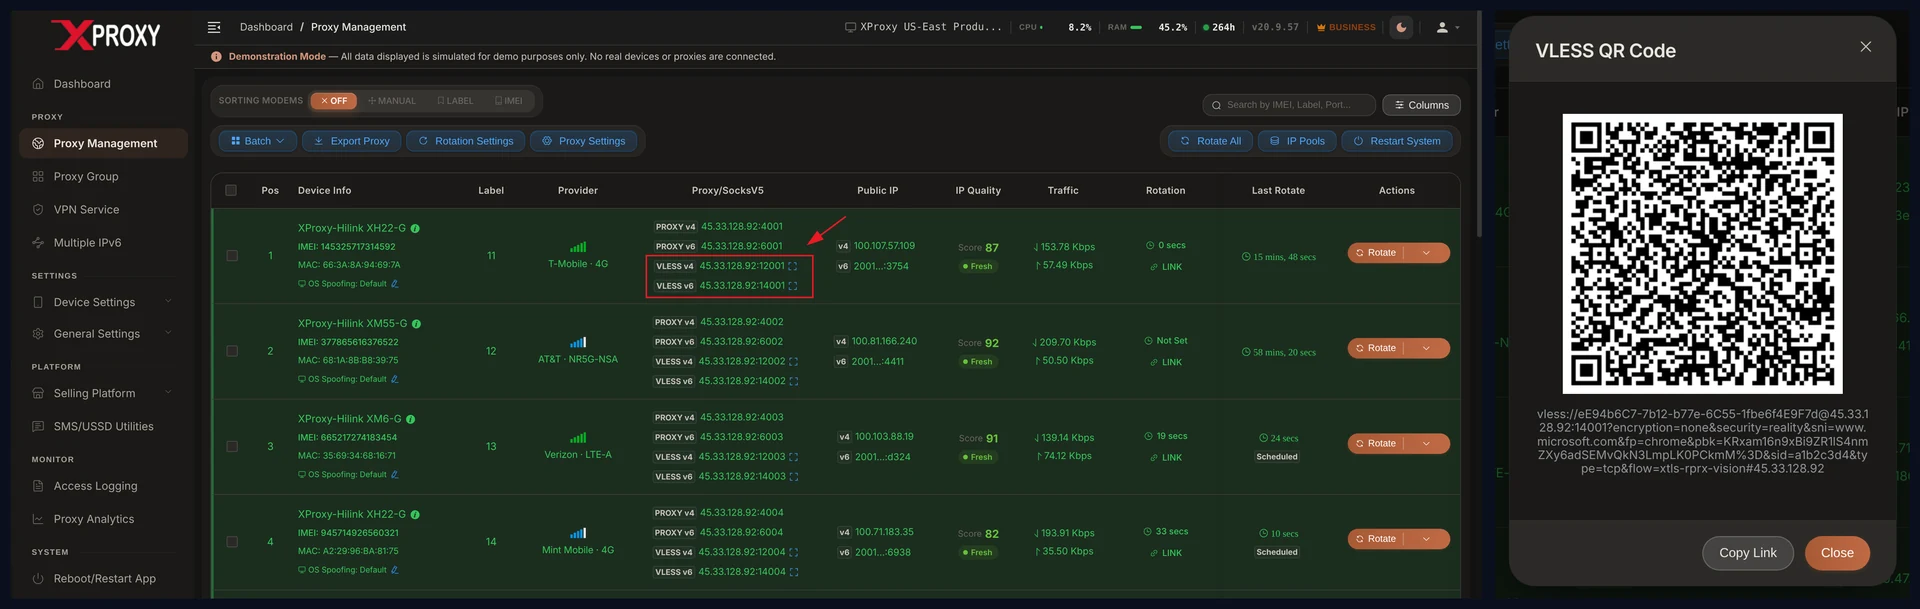Edit OS Spoofing for device in row 3
This screenshot has width=1920, height=609.
click(x=394, y=474)
